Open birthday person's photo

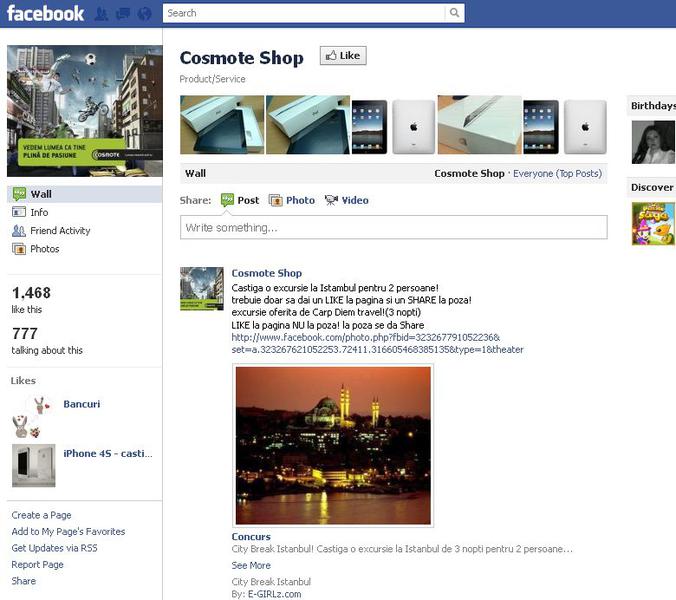pos(654,142)
